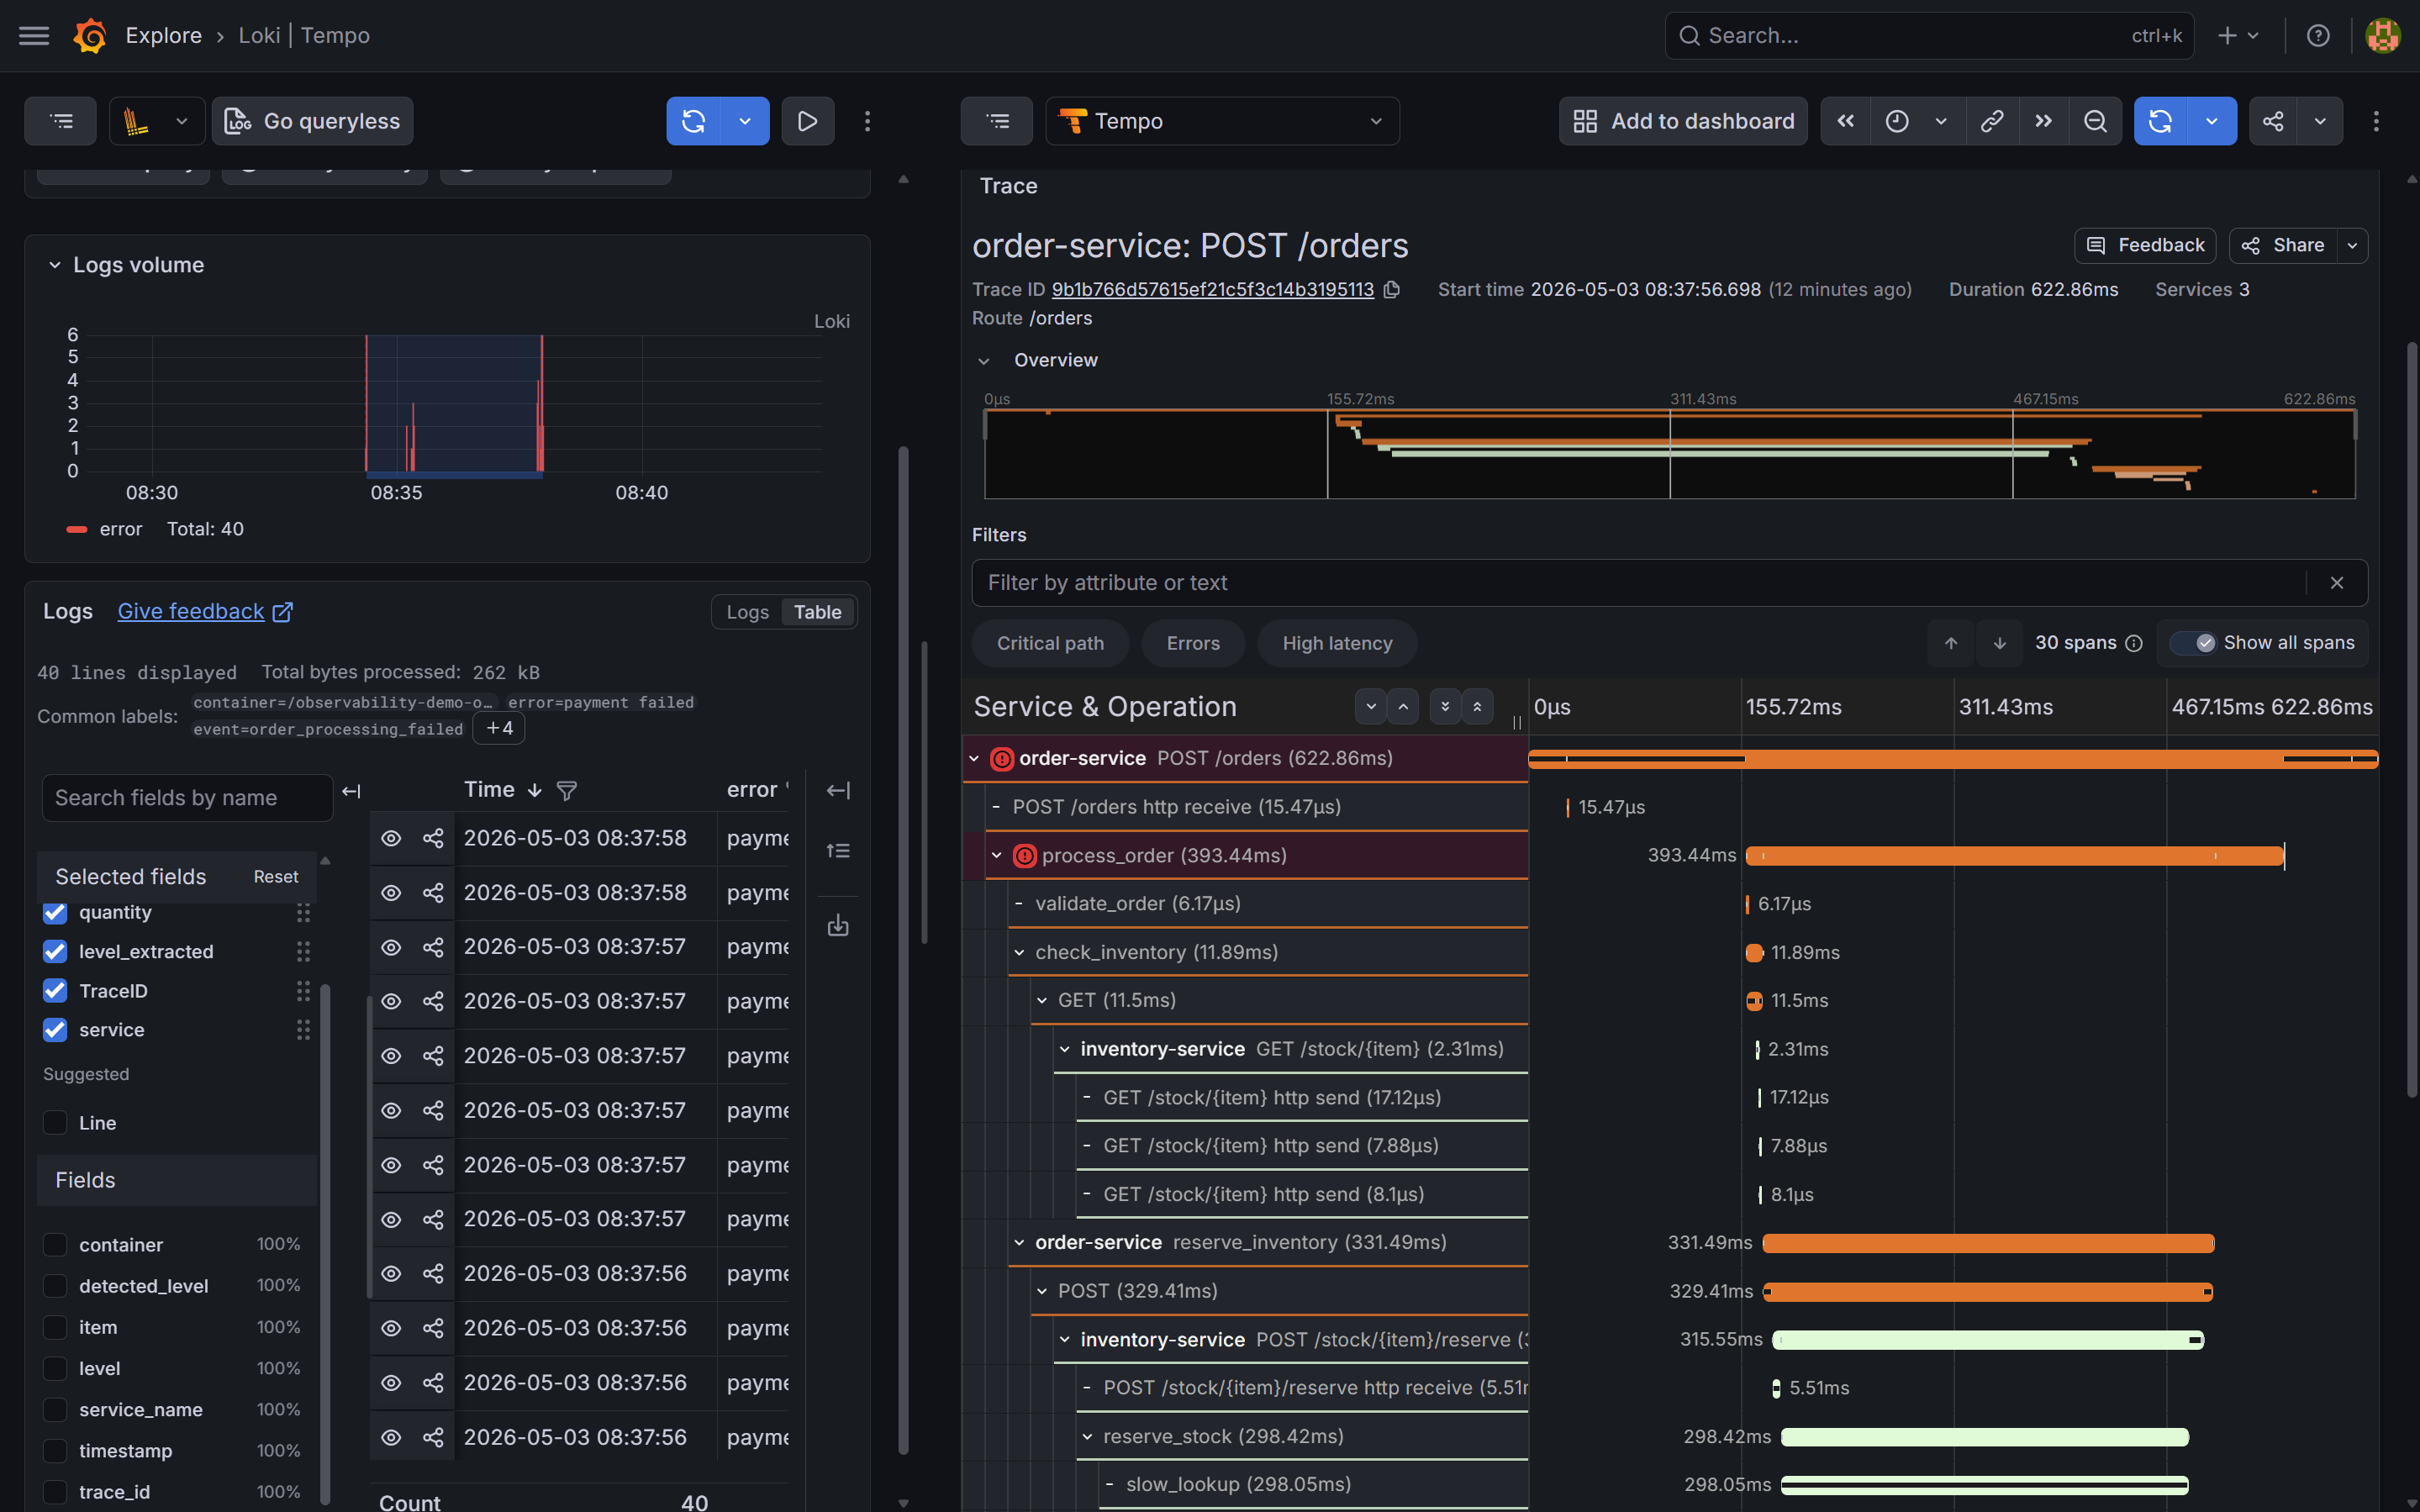Collapse the Logs volume panel
This screenshot has height=1512, width=2420.
tap(55, 265)
